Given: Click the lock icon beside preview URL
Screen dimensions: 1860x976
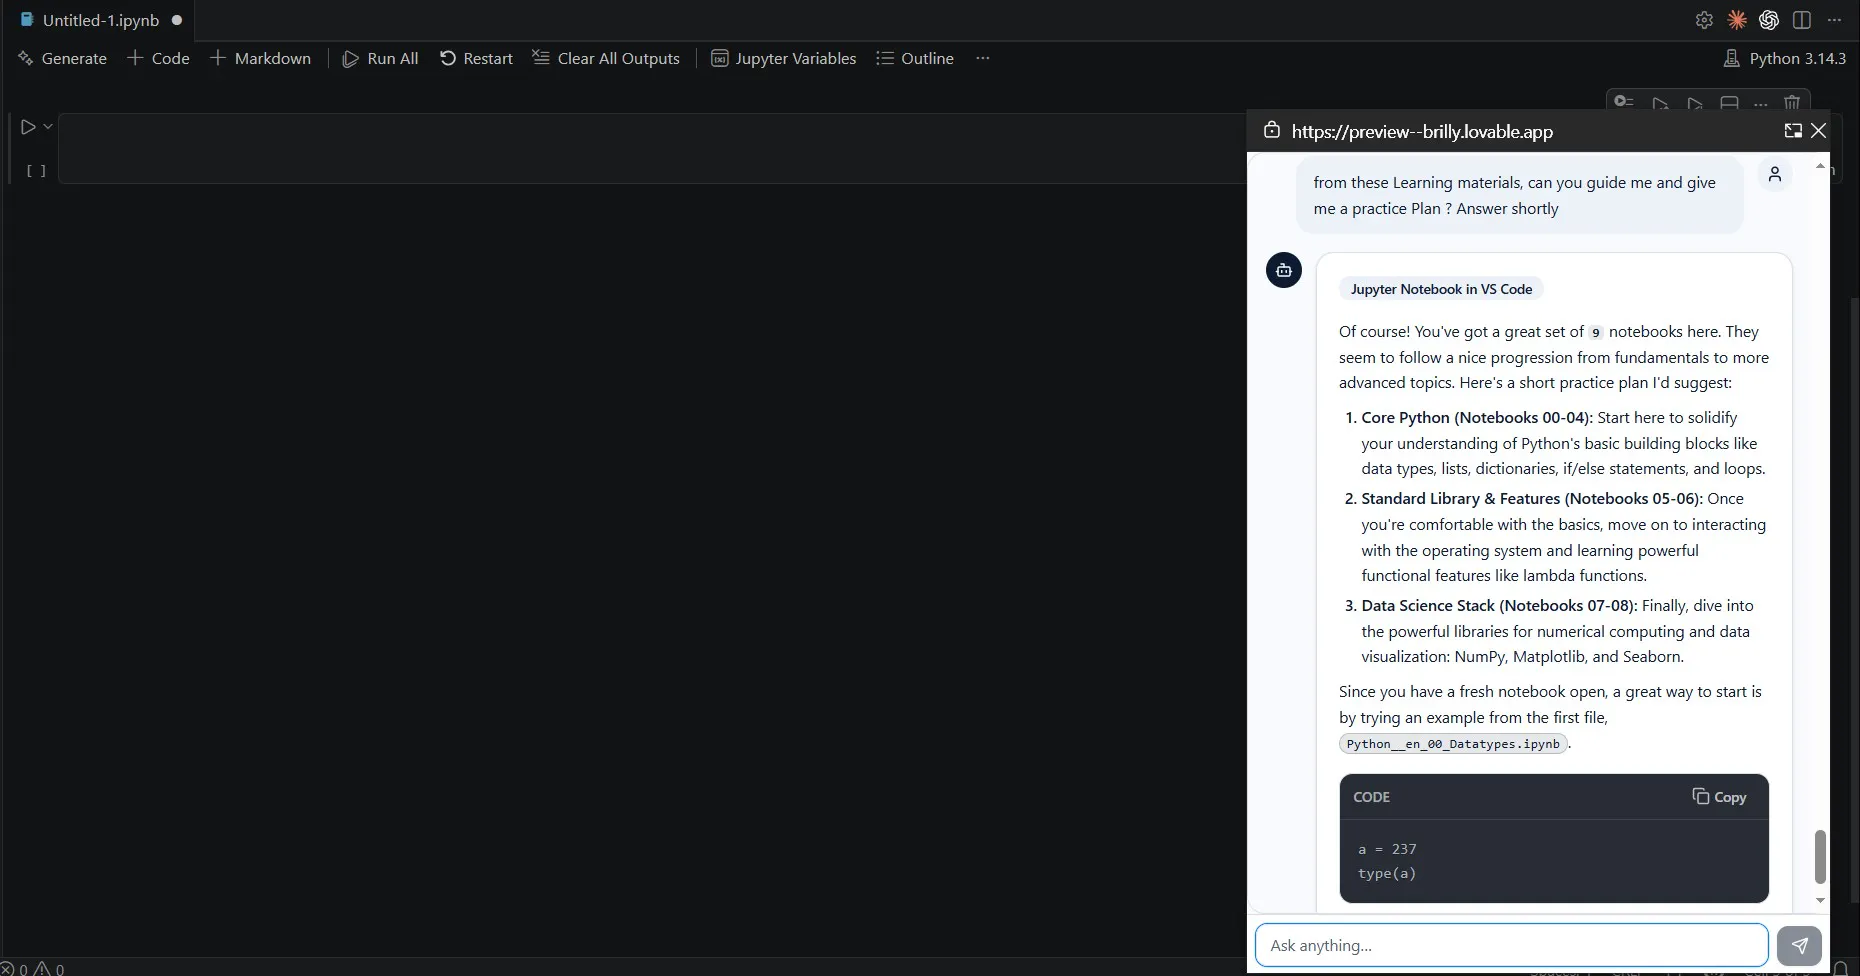Looking at the screenshot, I should (x=1272, y=130).
